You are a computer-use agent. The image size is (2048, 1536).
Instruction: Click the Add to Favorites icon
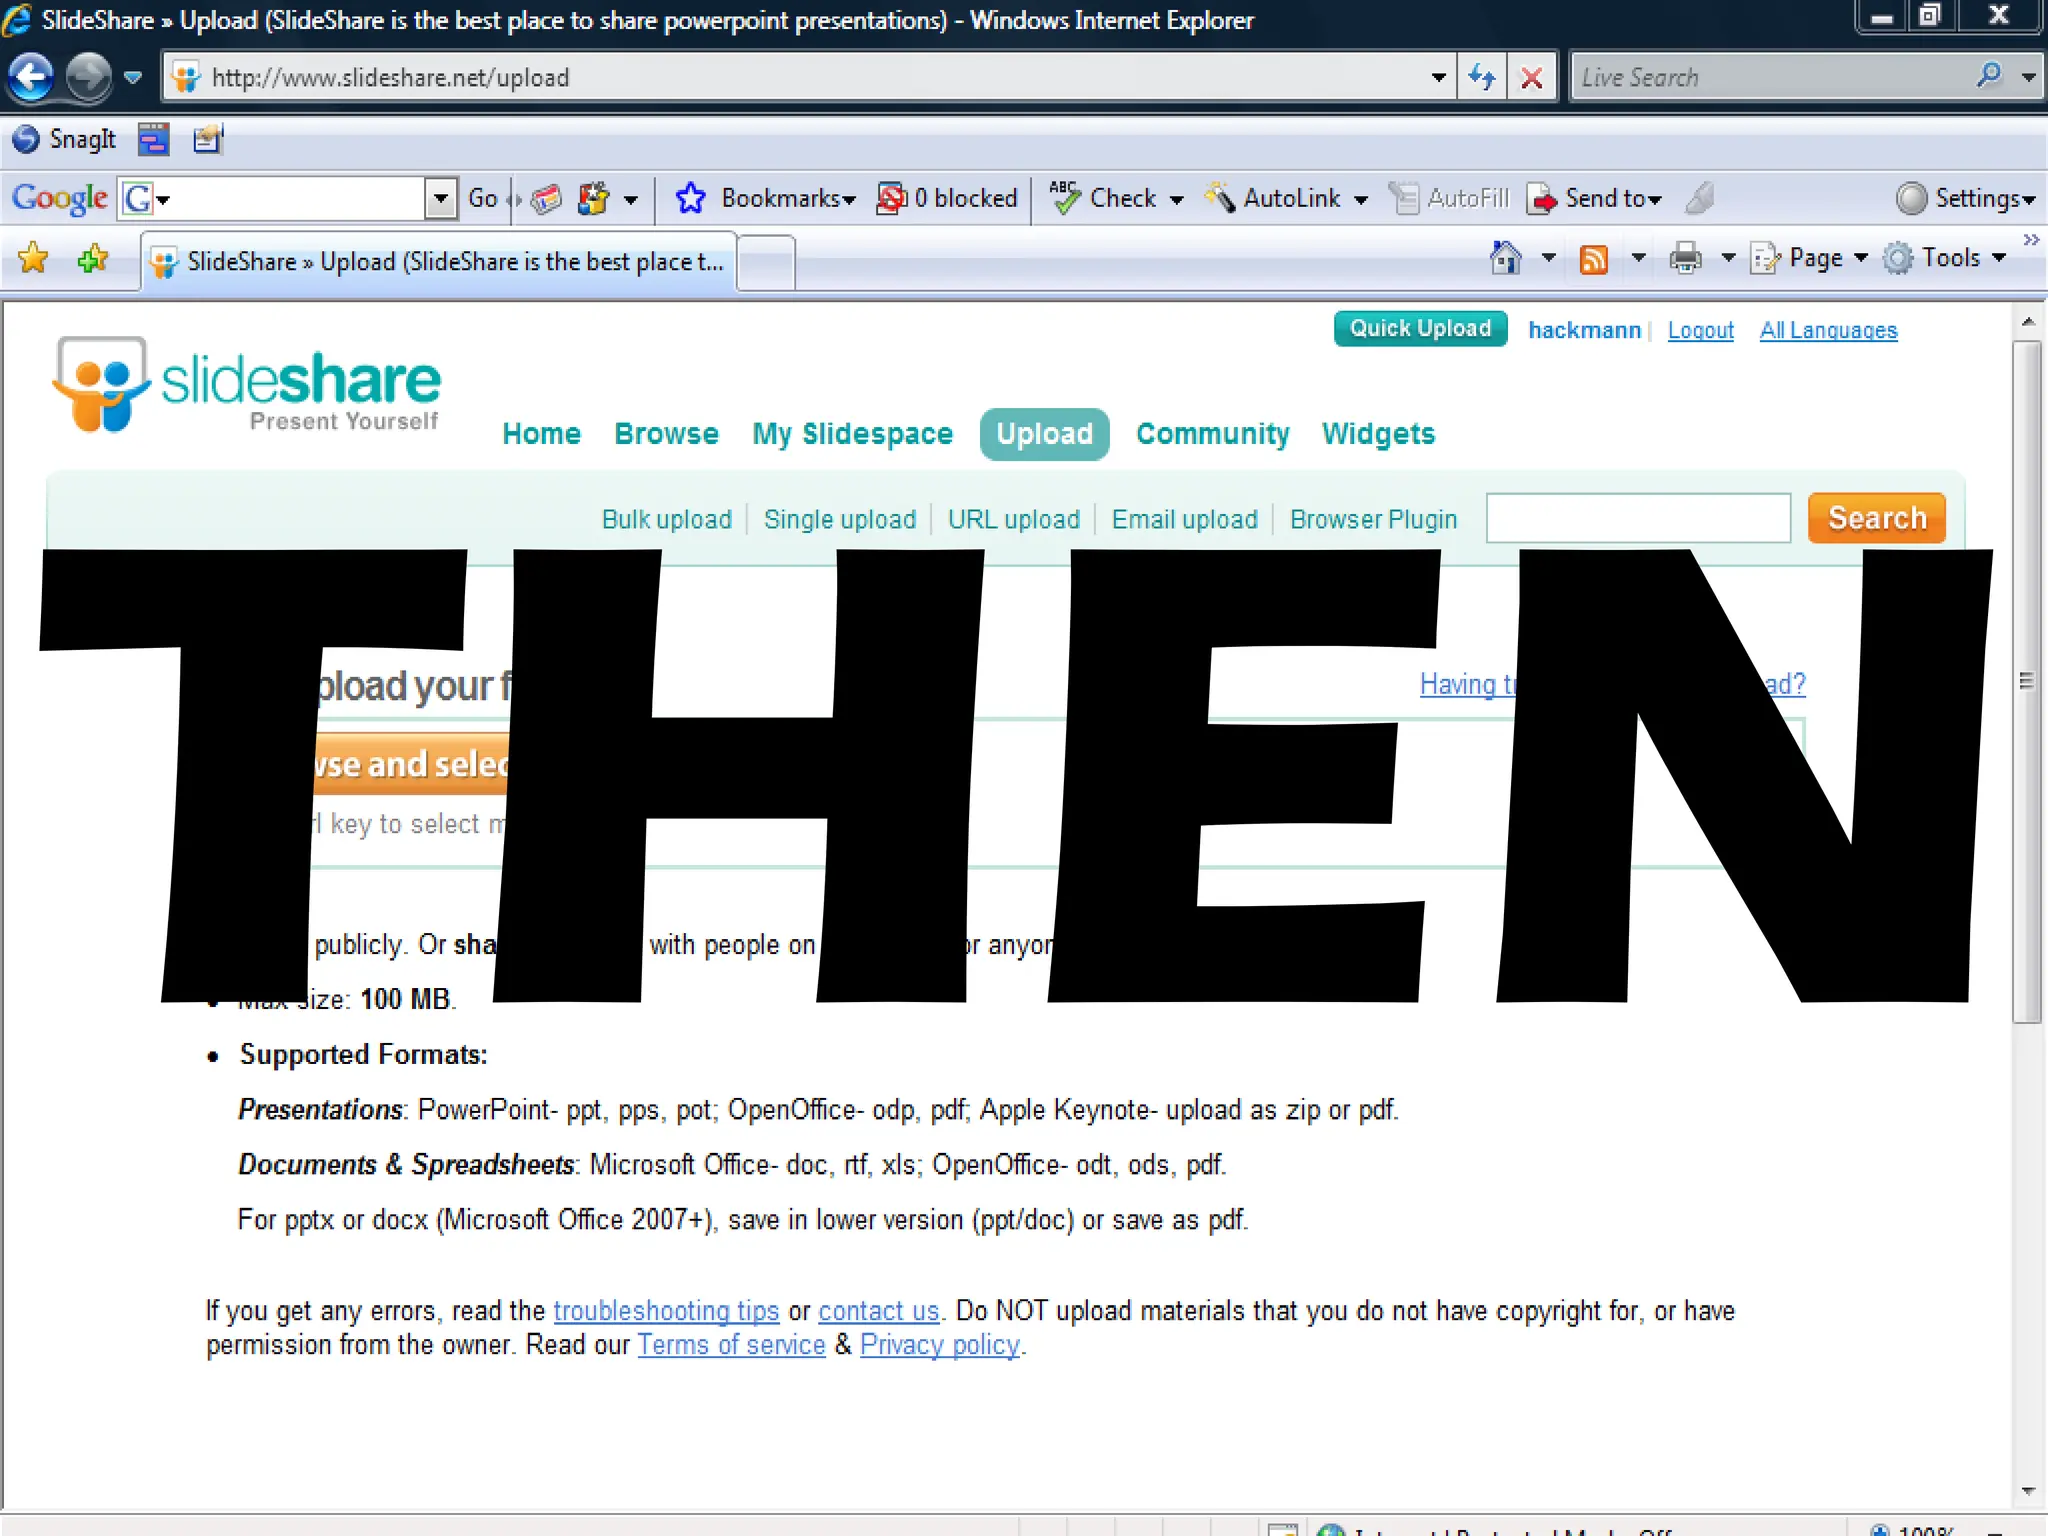[93, 259]
